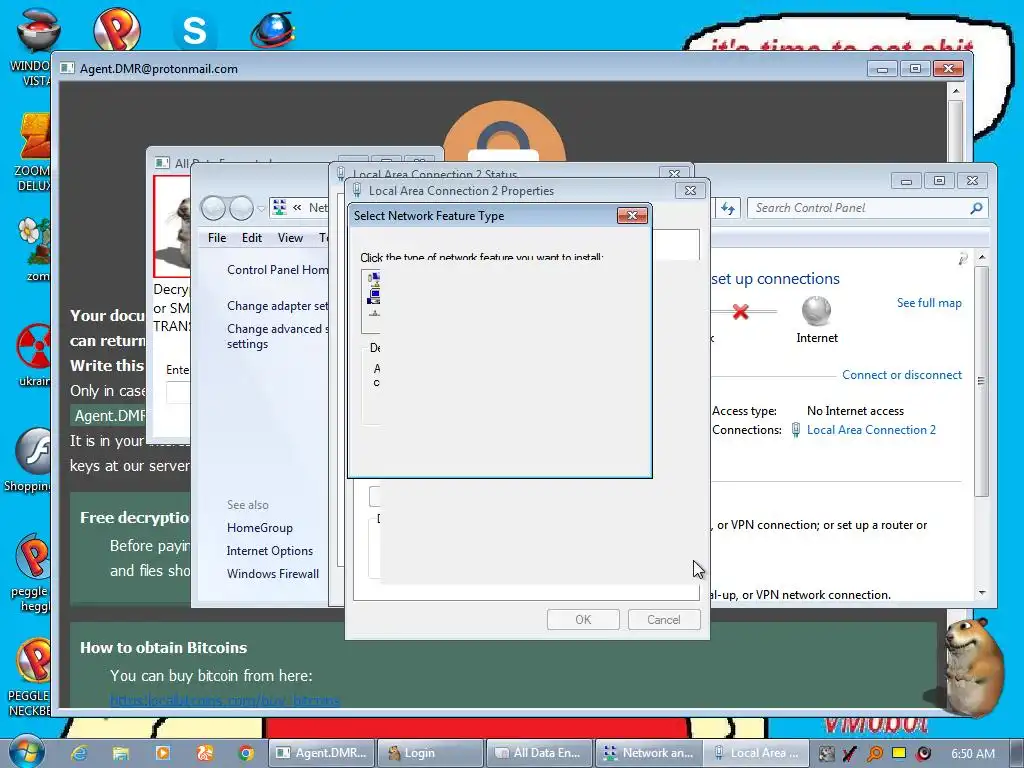Viewport: 1024px width, 768px height.
Task: Click the highlighted Agent.DMR email text
Action: click(x=110, y=416)
